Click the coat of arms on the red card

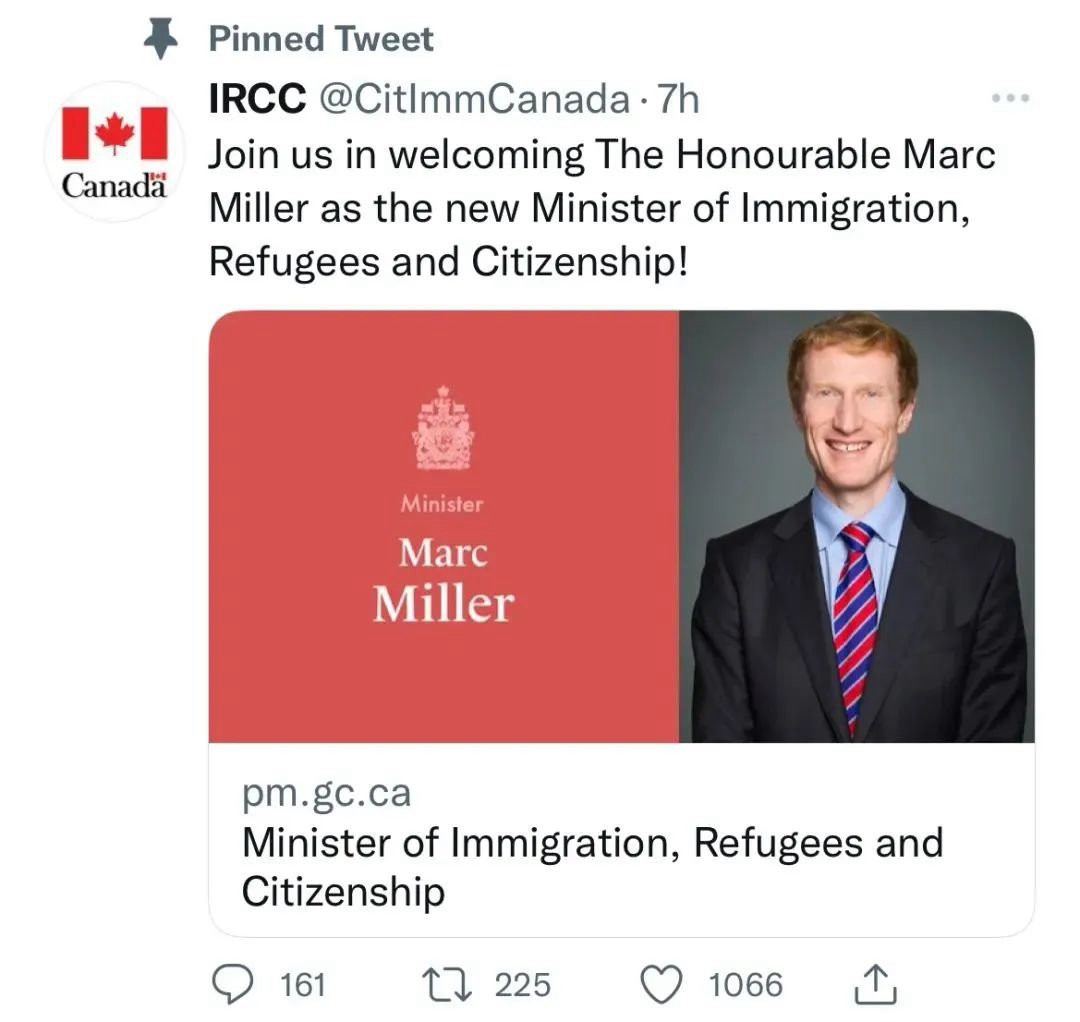(442, 428)
